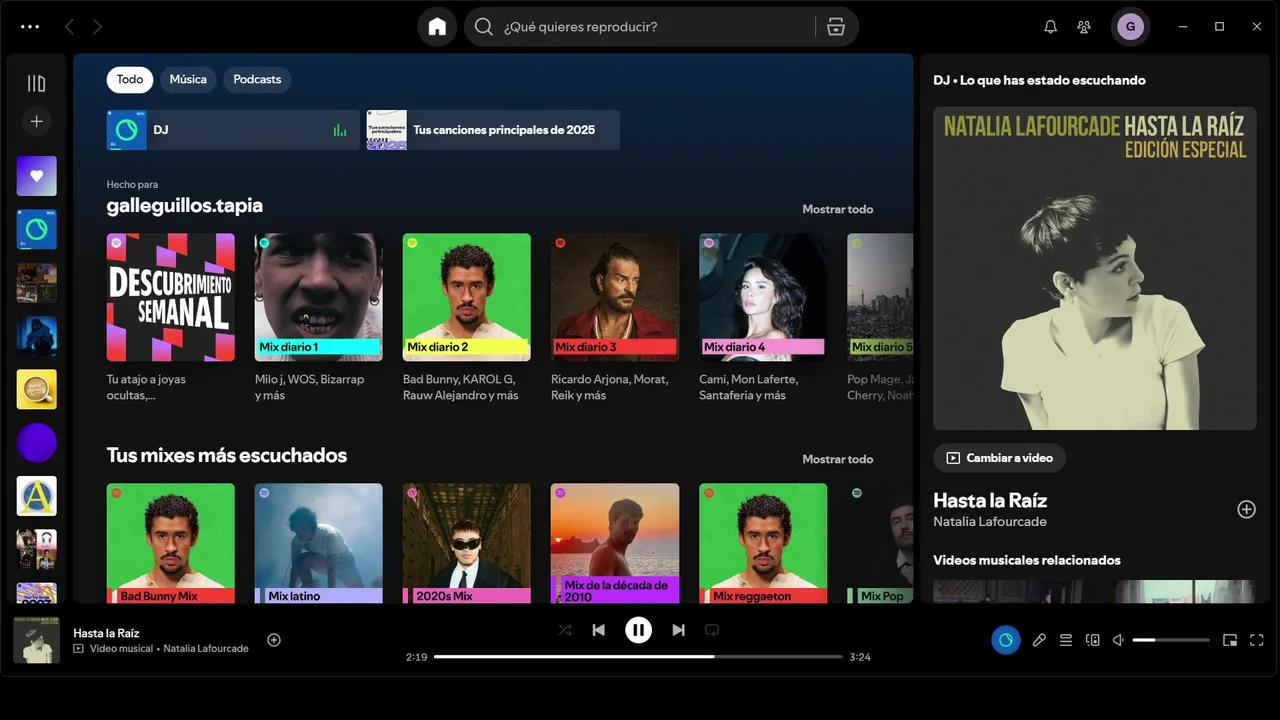Open Mix reggaeton card

(x=763, y=543)
